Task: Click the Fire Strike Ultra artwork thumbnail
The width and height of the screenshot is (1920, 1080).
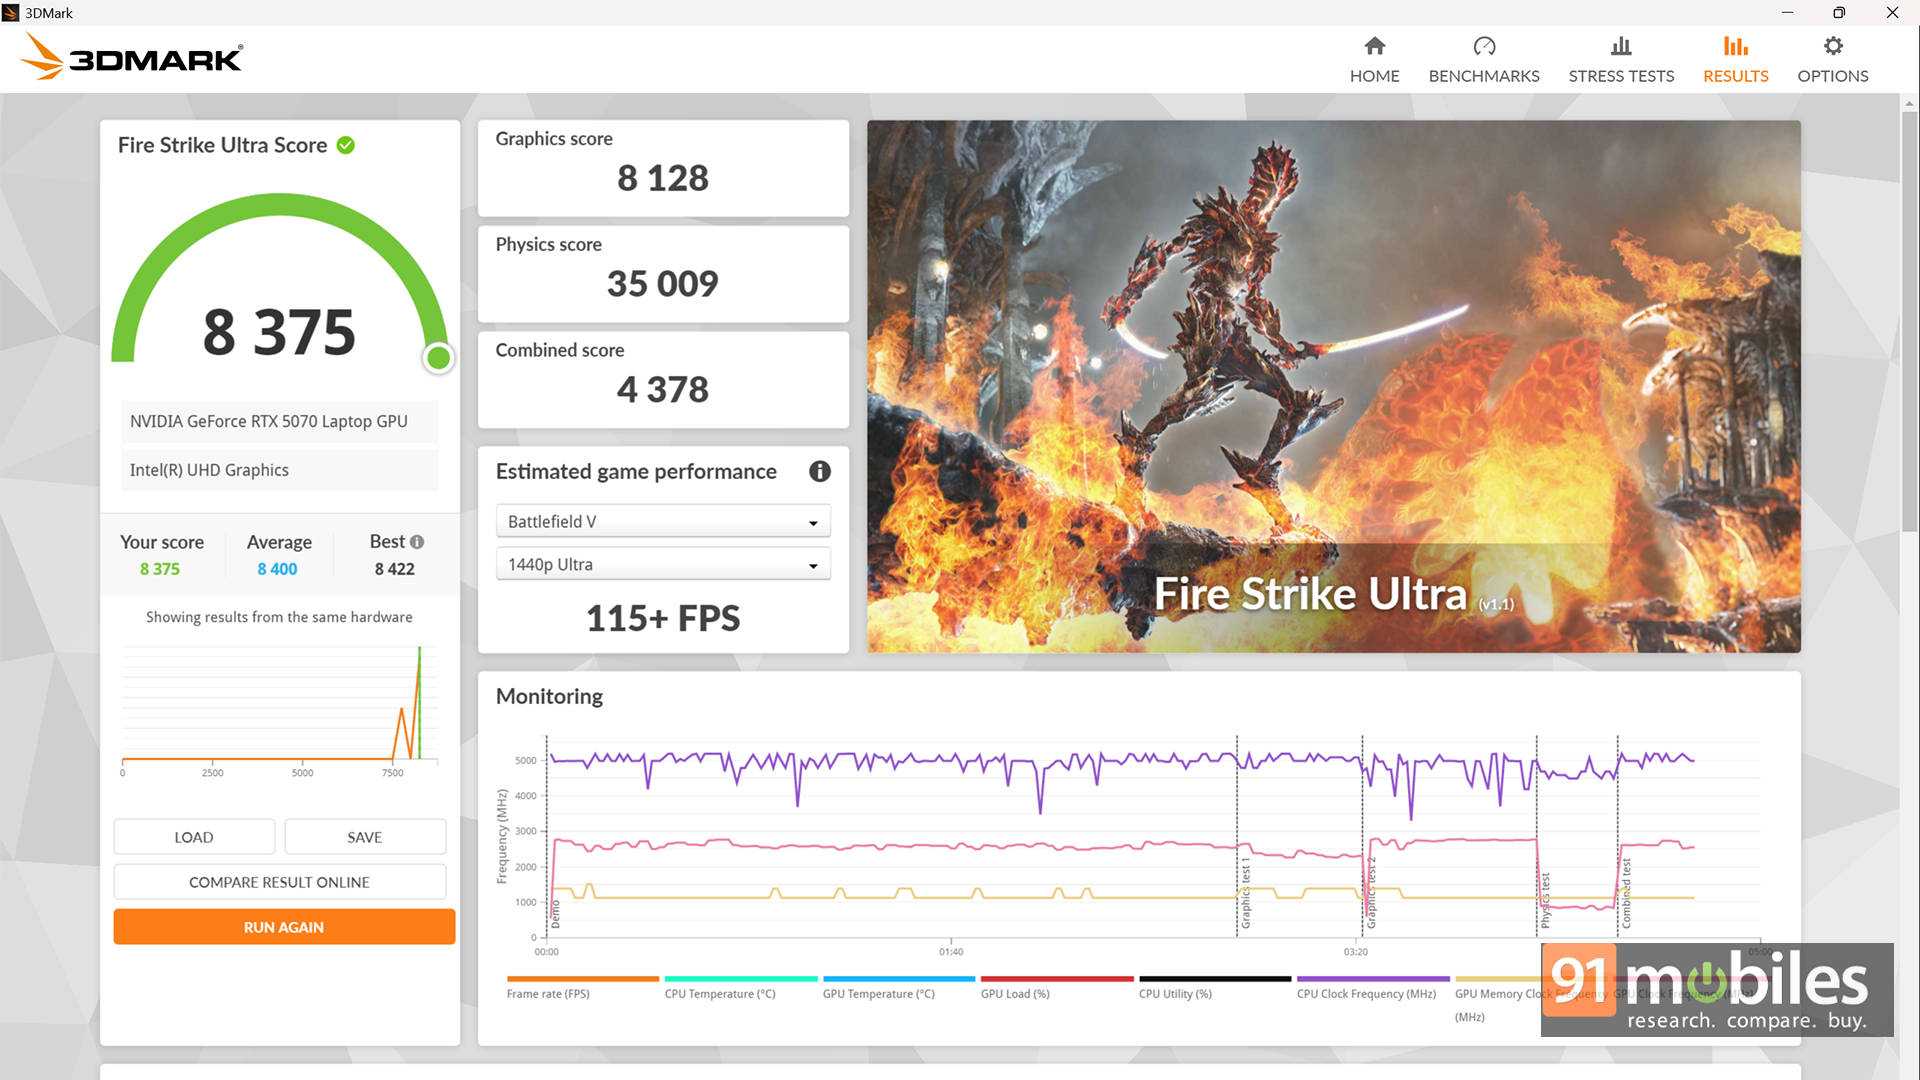Action: (1333, 387)
